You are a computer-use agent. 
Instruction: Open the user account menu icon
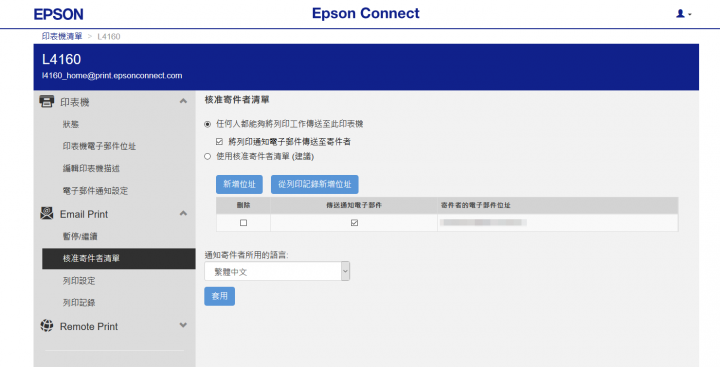pos(683,14)
